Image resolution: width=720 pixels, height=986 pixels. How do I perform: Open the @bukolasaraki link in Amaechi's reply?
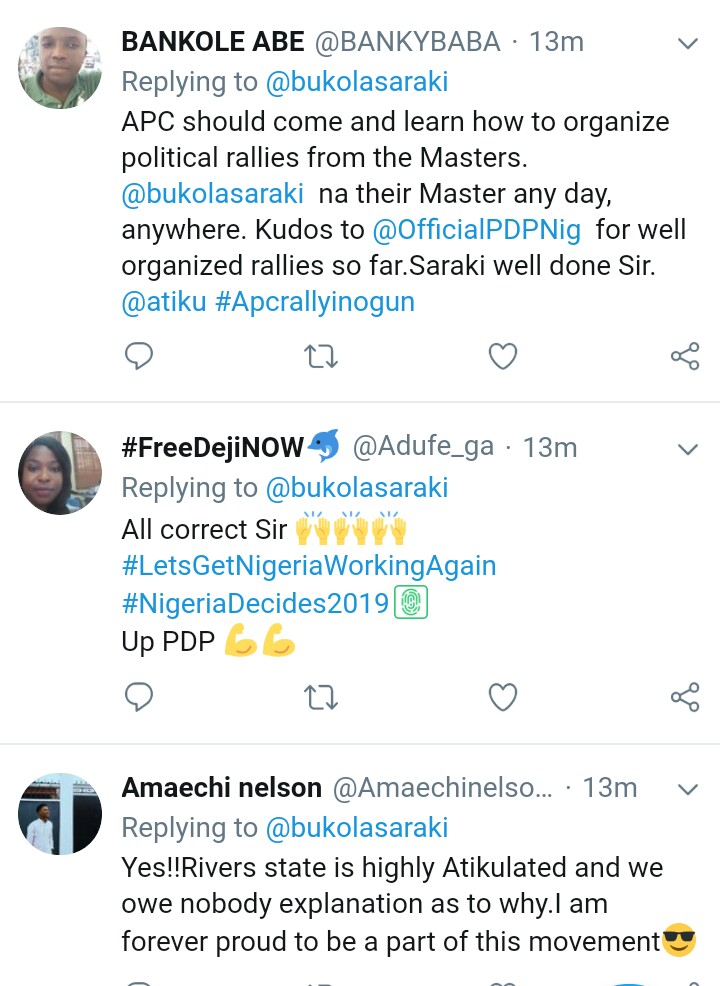pos(357,828)
